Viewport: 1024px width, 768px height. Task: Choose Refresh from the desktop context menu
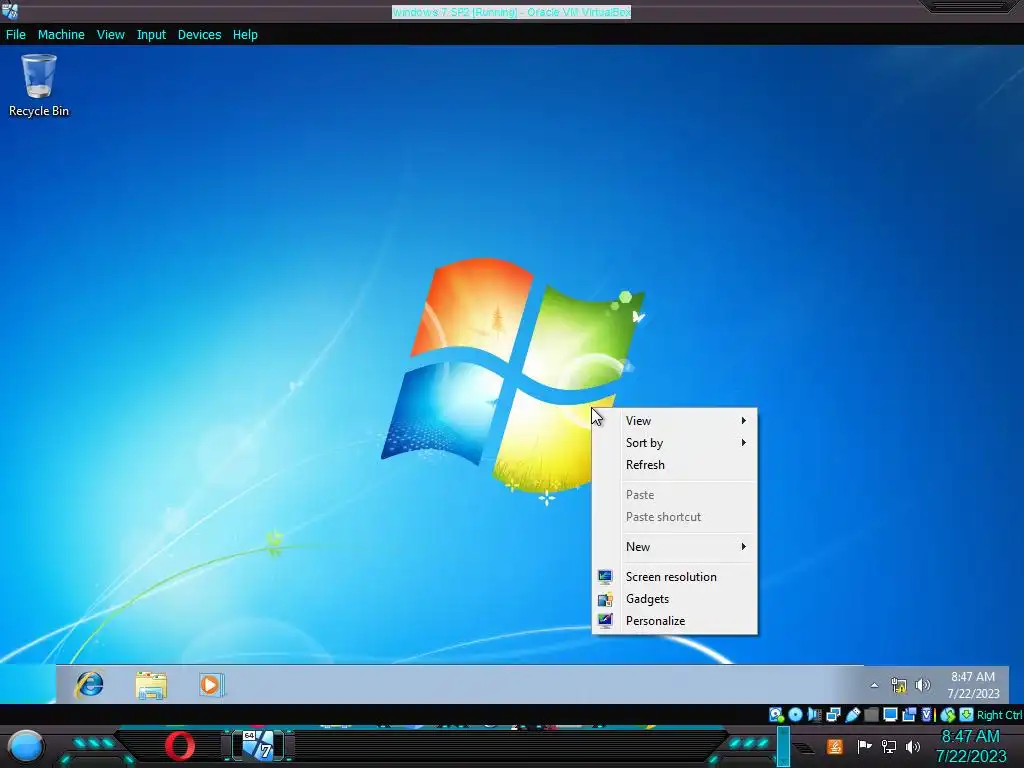click(x=675, y=465)
